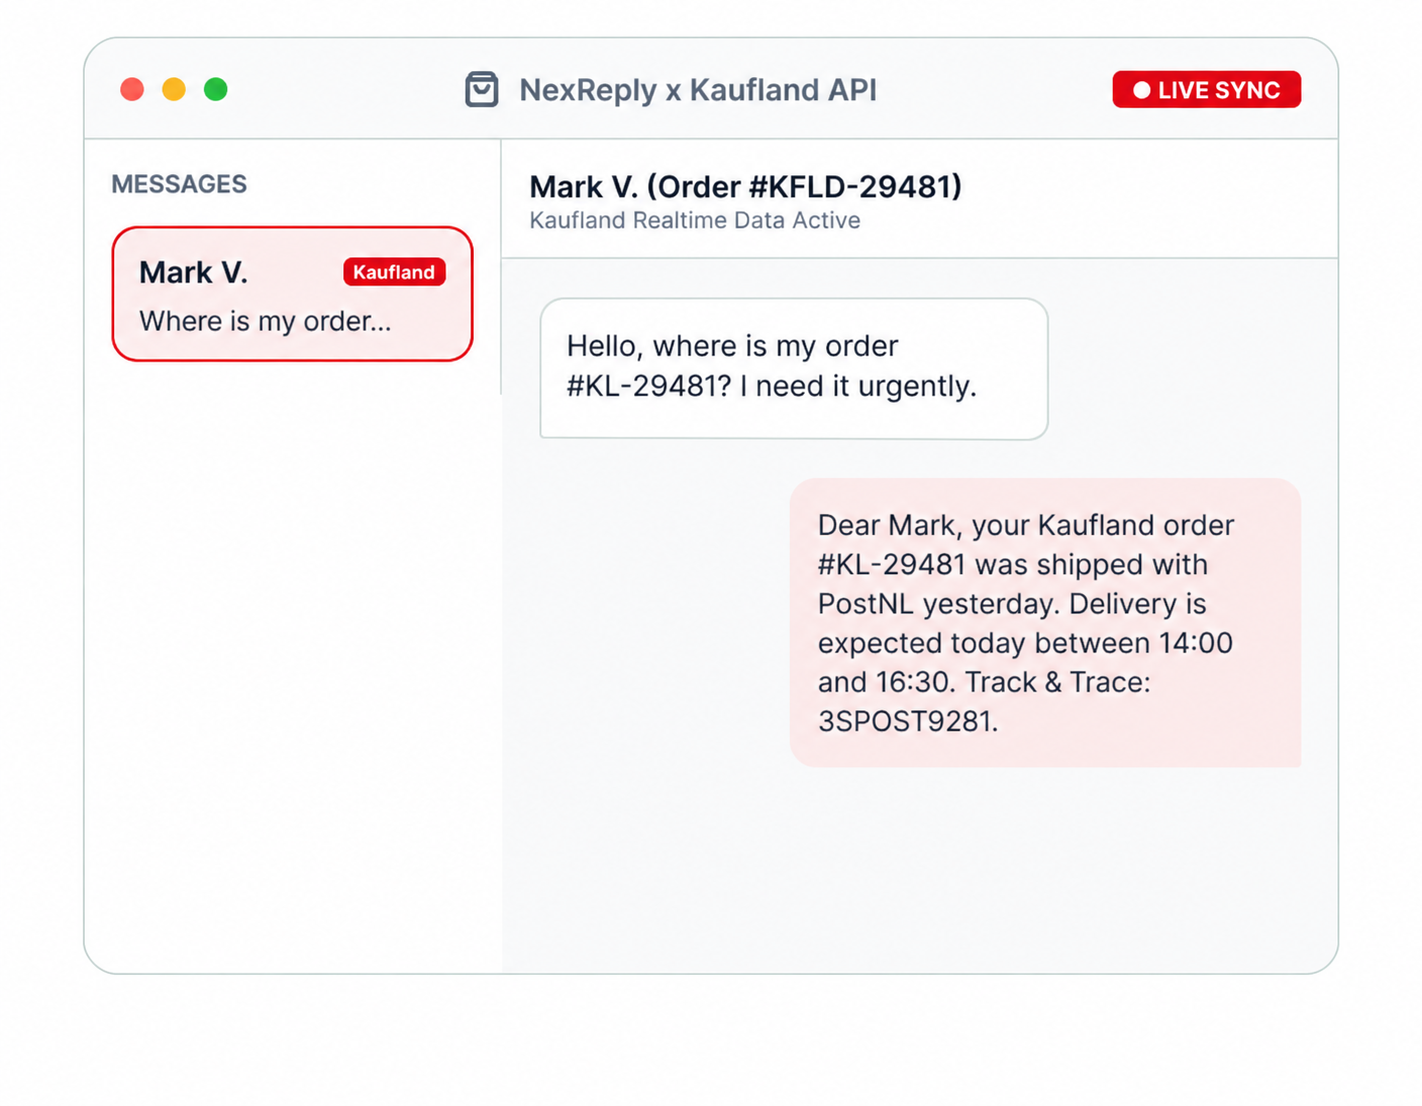The height and width of the screenshot is (1106, 1422).
Task: Click the shopping bag icon in title bar
Action: 481,89
